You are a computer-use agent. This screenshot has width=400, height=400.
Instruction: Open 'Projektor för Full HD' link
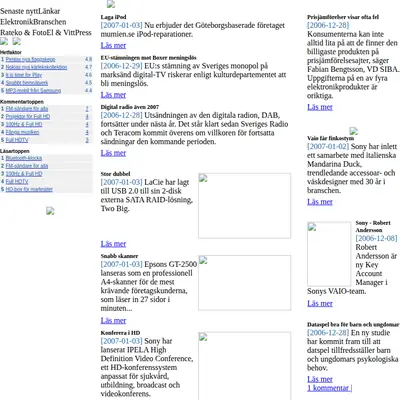pyautogui.click(x=28, y=116)
